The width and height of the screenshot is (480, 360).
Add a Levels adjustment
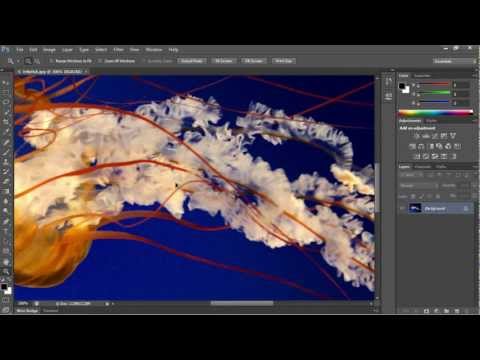coord(426,136)
